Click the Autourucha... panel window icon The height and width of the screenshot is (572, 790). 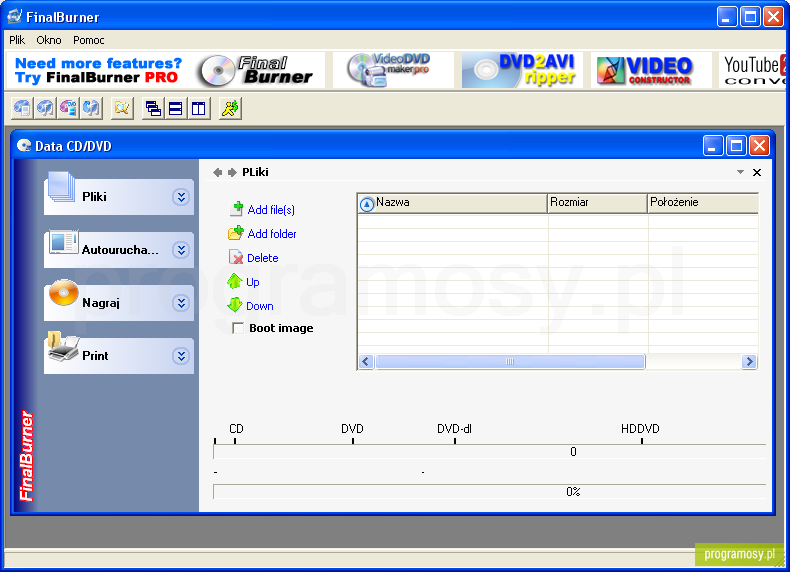tap(63, 242)
